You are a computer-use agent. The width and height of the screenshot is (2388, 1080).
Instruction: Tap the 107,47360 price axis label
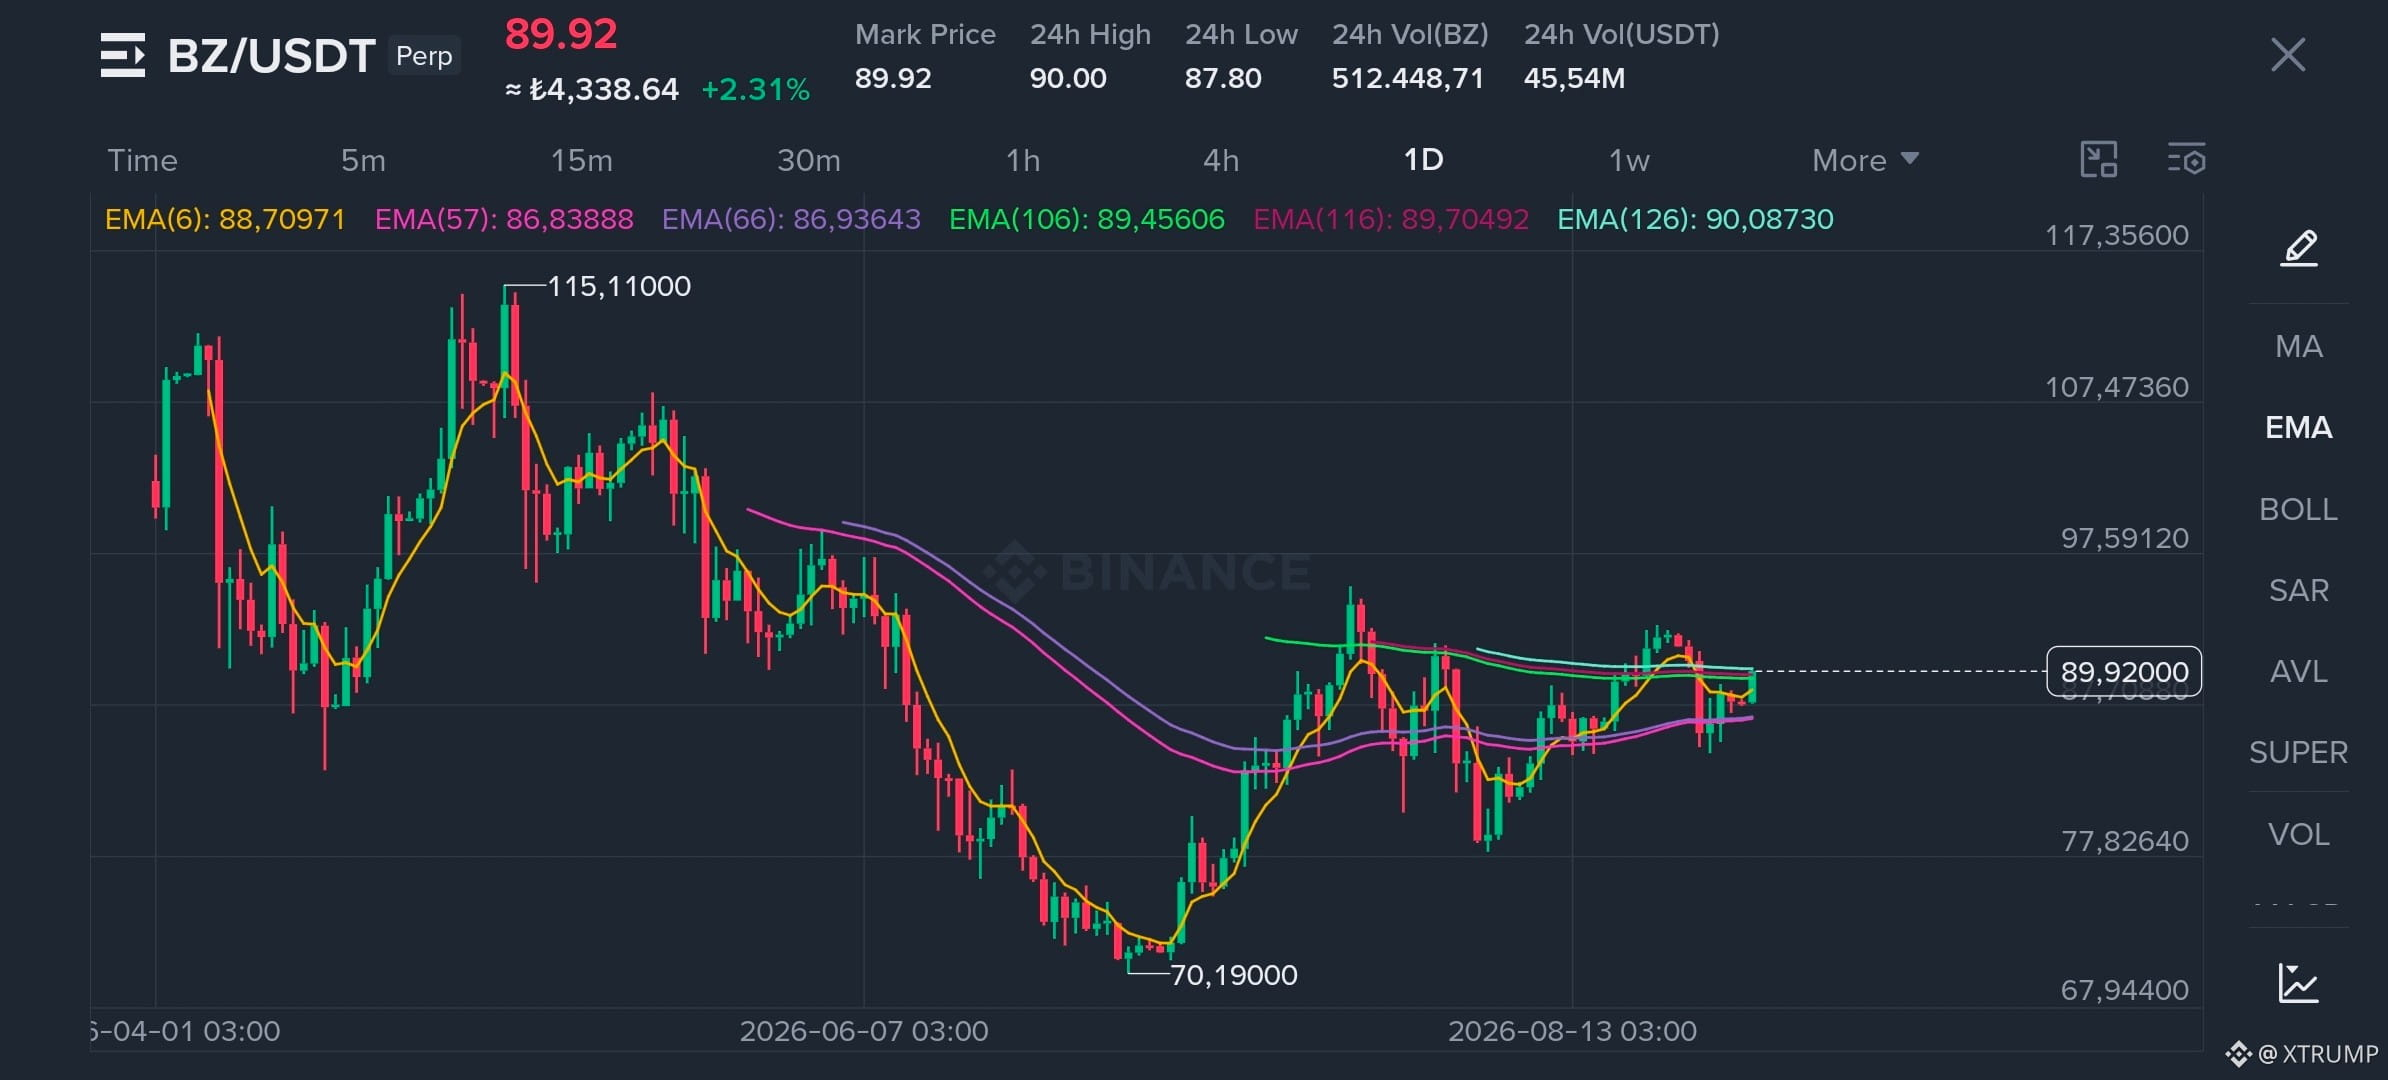tap(2117, 387)
